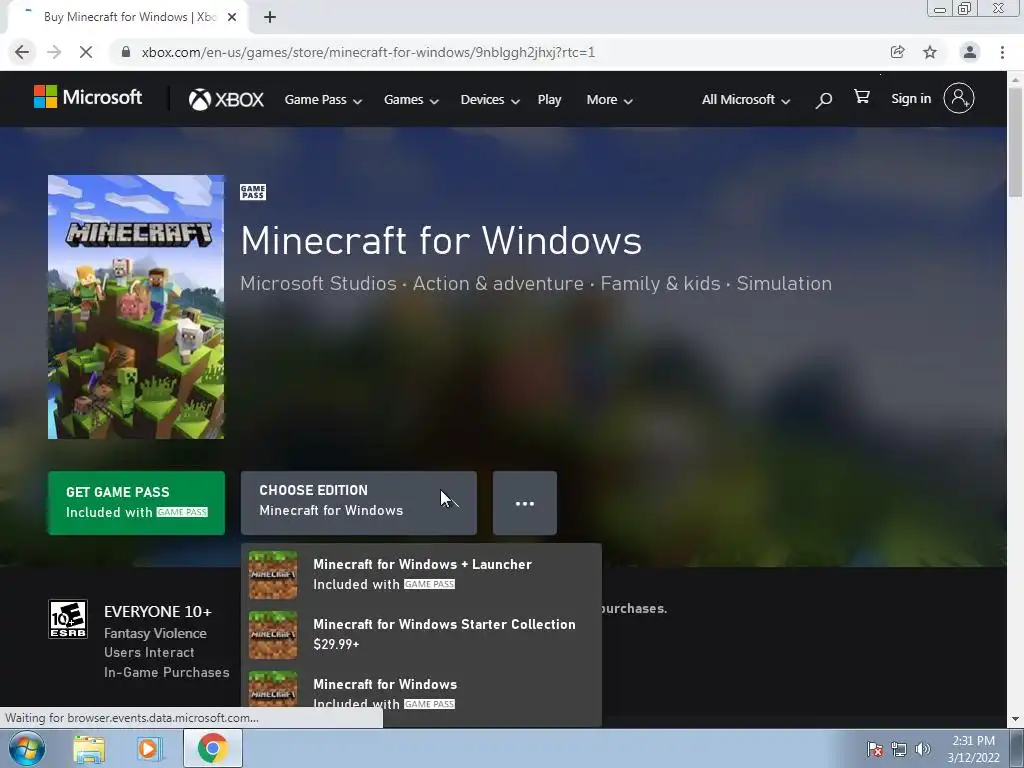Click the Family & kids genre link

(x=660, y=283)
